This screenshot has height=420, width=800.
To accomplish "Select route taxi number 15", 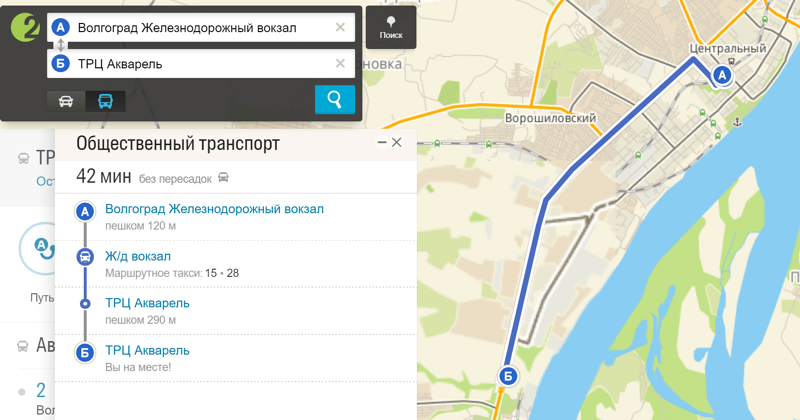I will pos(211,273).
